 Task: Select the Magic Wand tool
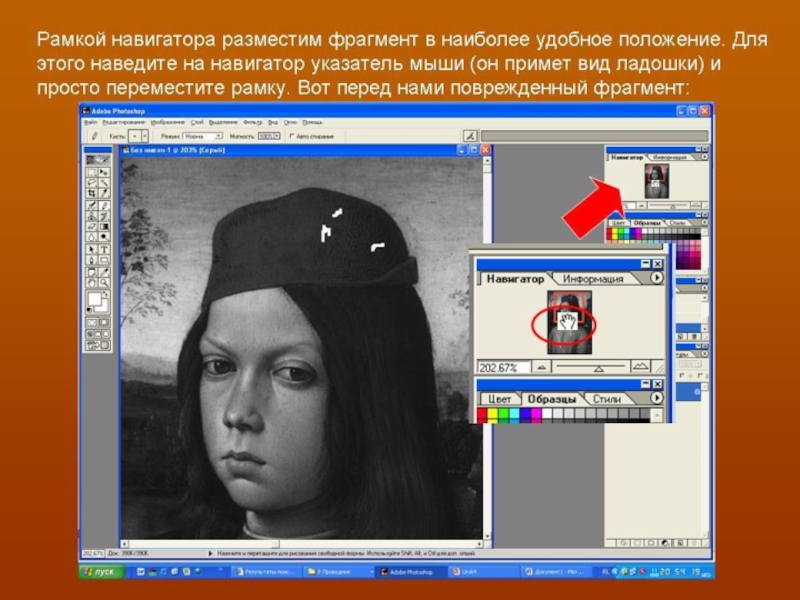(x=104, y=183)
